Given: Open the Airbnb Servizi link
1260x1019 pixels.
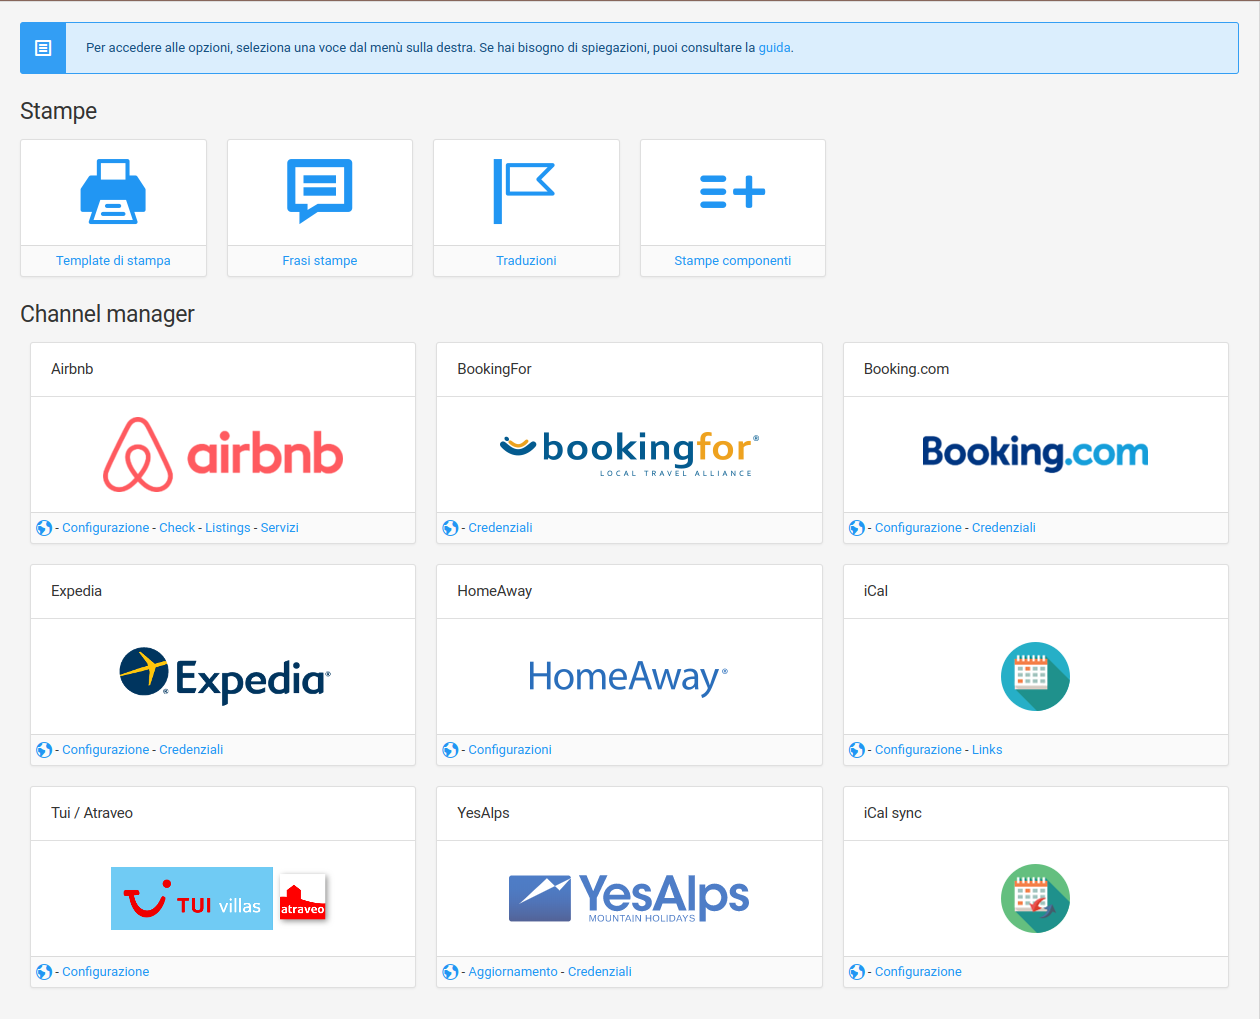Looking at the screenshot, I should coord(280,528).
